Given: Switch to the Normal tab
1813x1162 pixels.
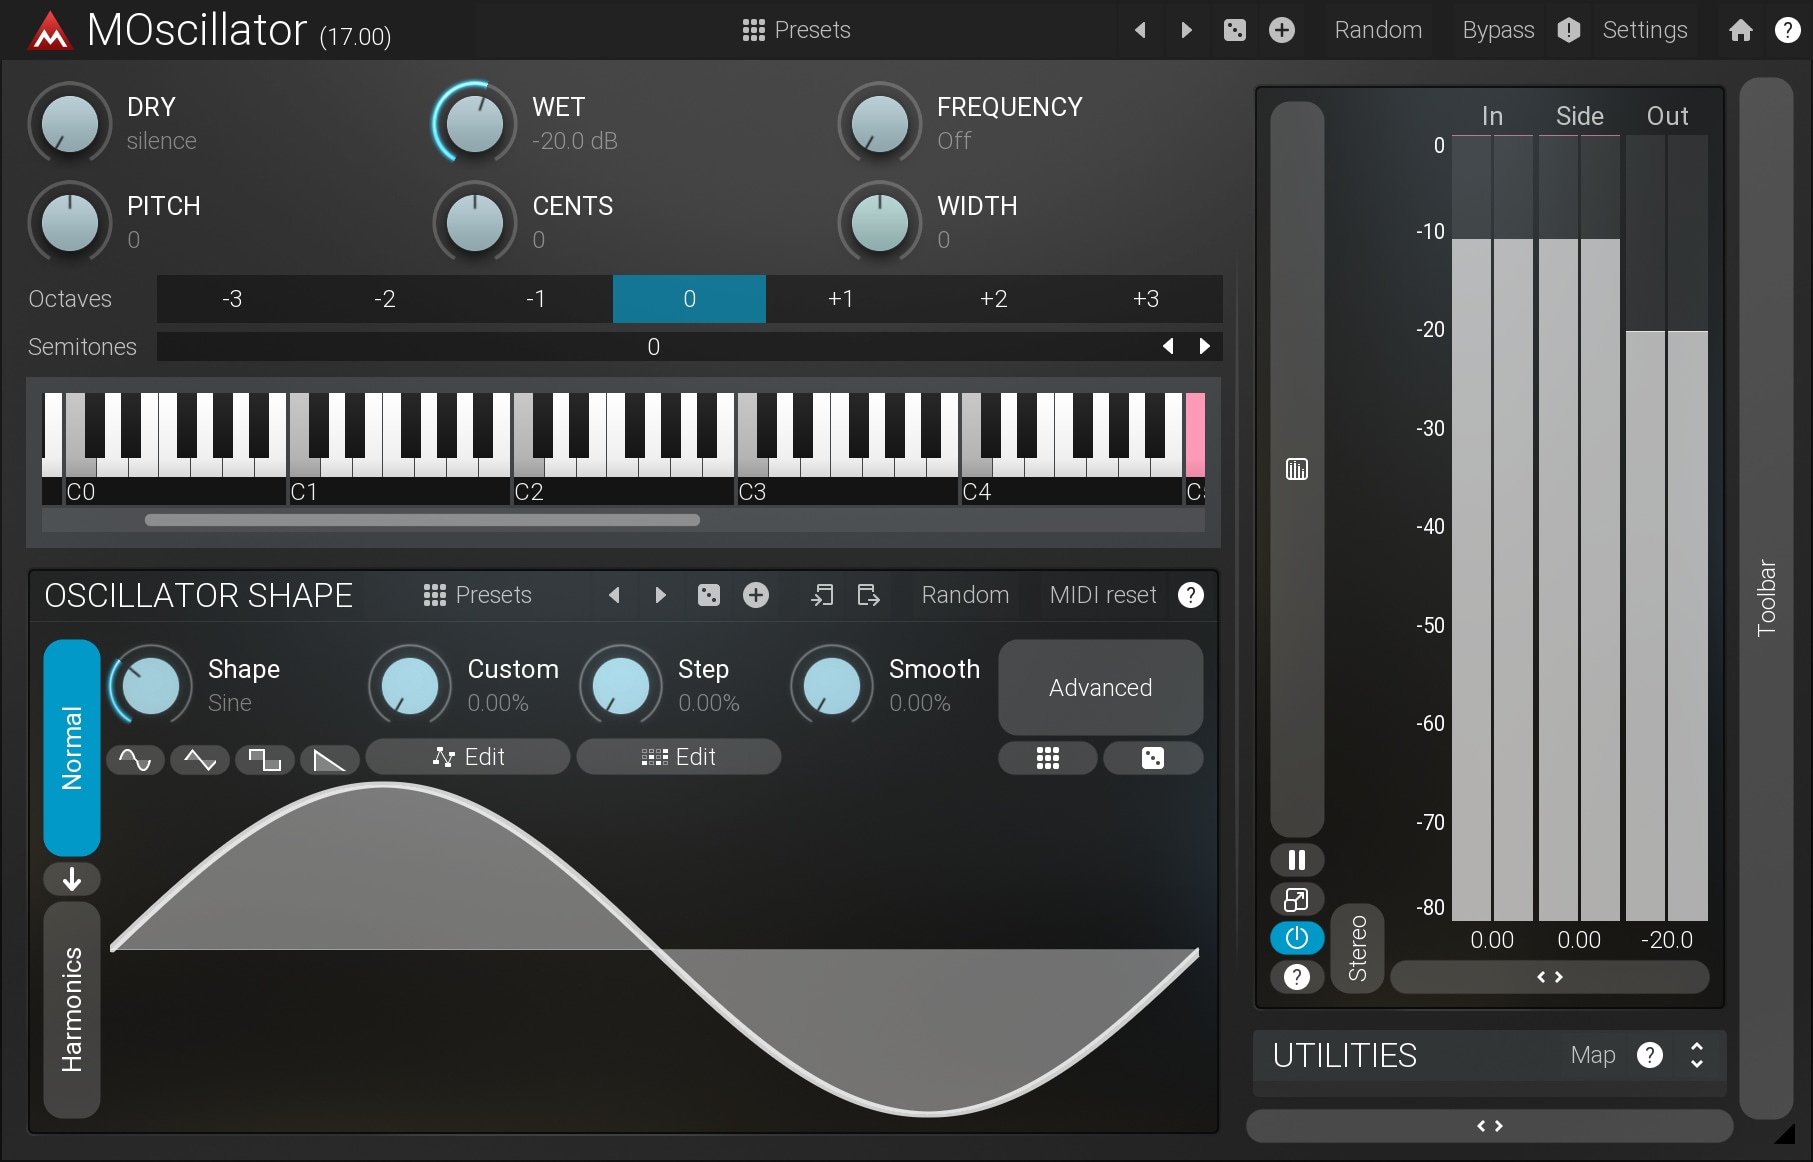Looking at the screenshot, I should click(72, 747).
